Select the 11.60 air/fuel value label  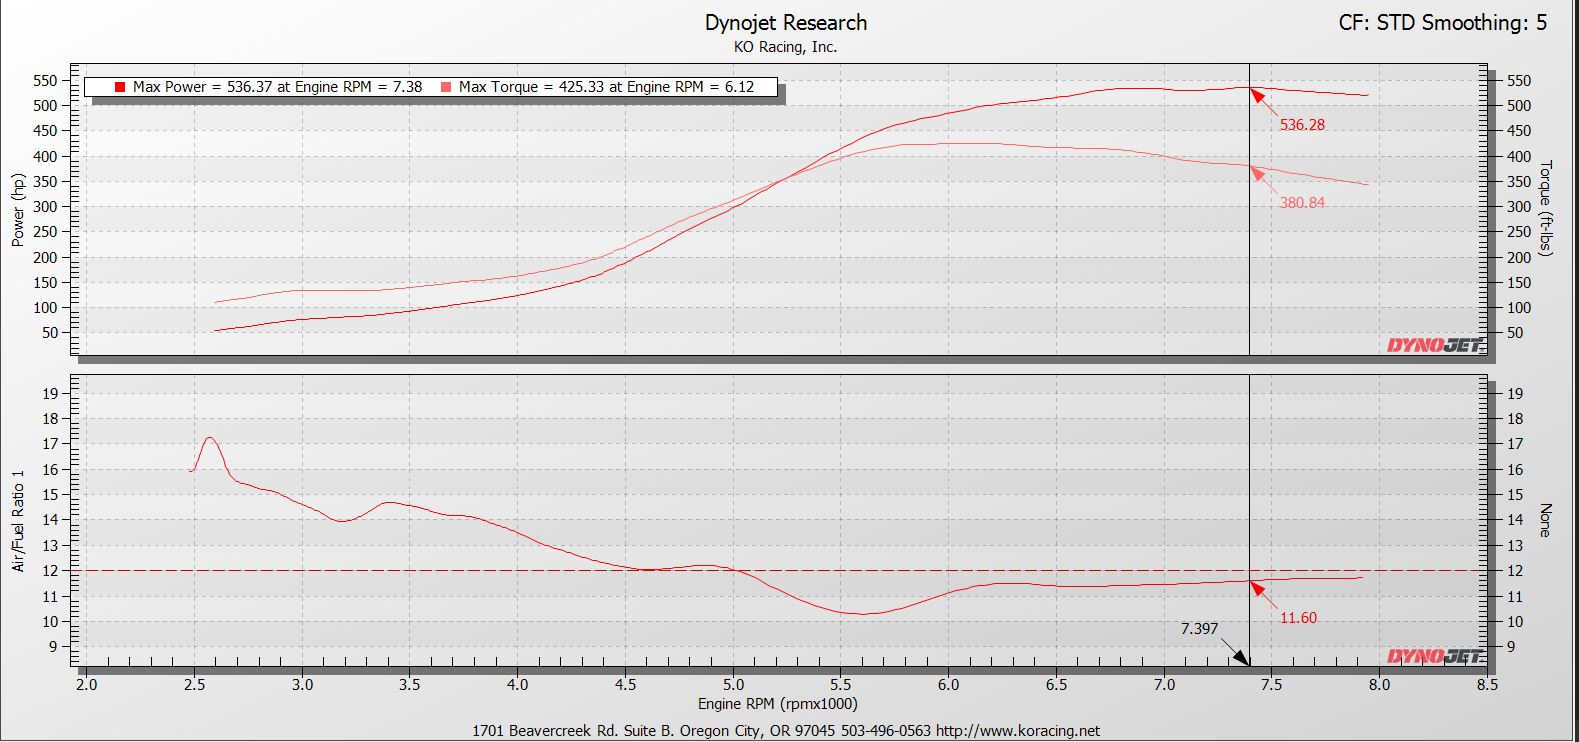pyautogui.click(x=1298, y=618)
